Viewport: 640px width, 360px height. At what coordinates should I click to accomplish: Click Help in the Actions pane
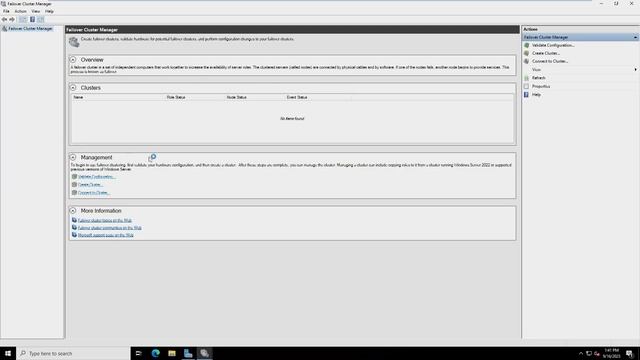[x=536, y=94]
